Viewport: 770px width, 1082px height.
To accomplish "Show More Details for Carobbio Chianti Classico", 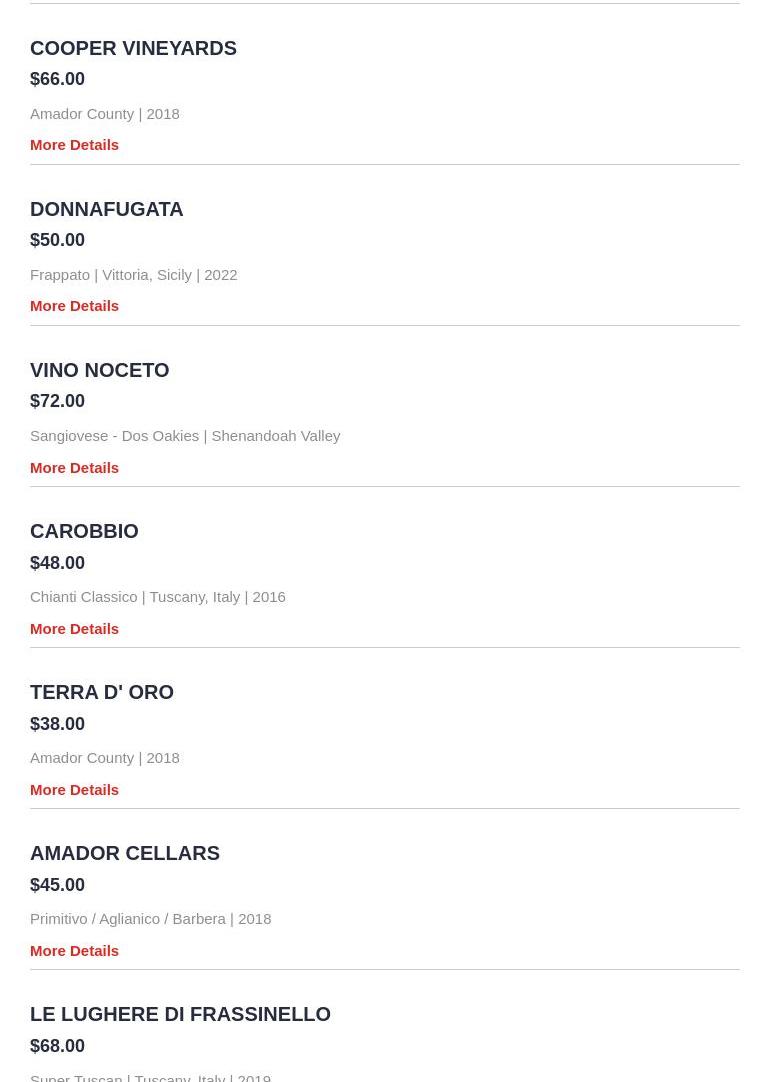I will [x=75, y=629].
